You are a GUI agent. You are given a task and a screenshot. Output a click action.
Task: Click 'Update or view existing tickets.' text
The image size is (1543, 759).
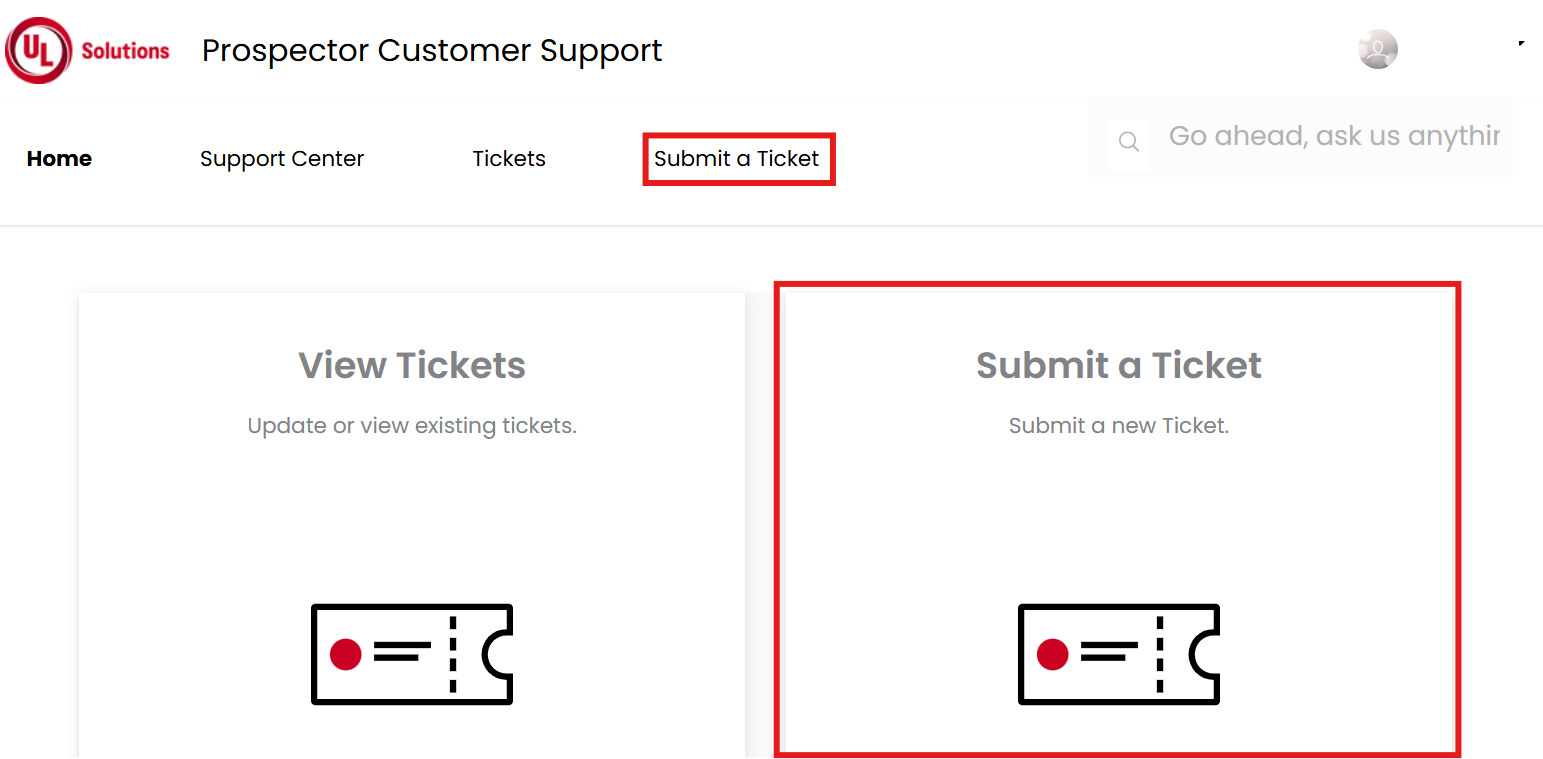point(412,426)
